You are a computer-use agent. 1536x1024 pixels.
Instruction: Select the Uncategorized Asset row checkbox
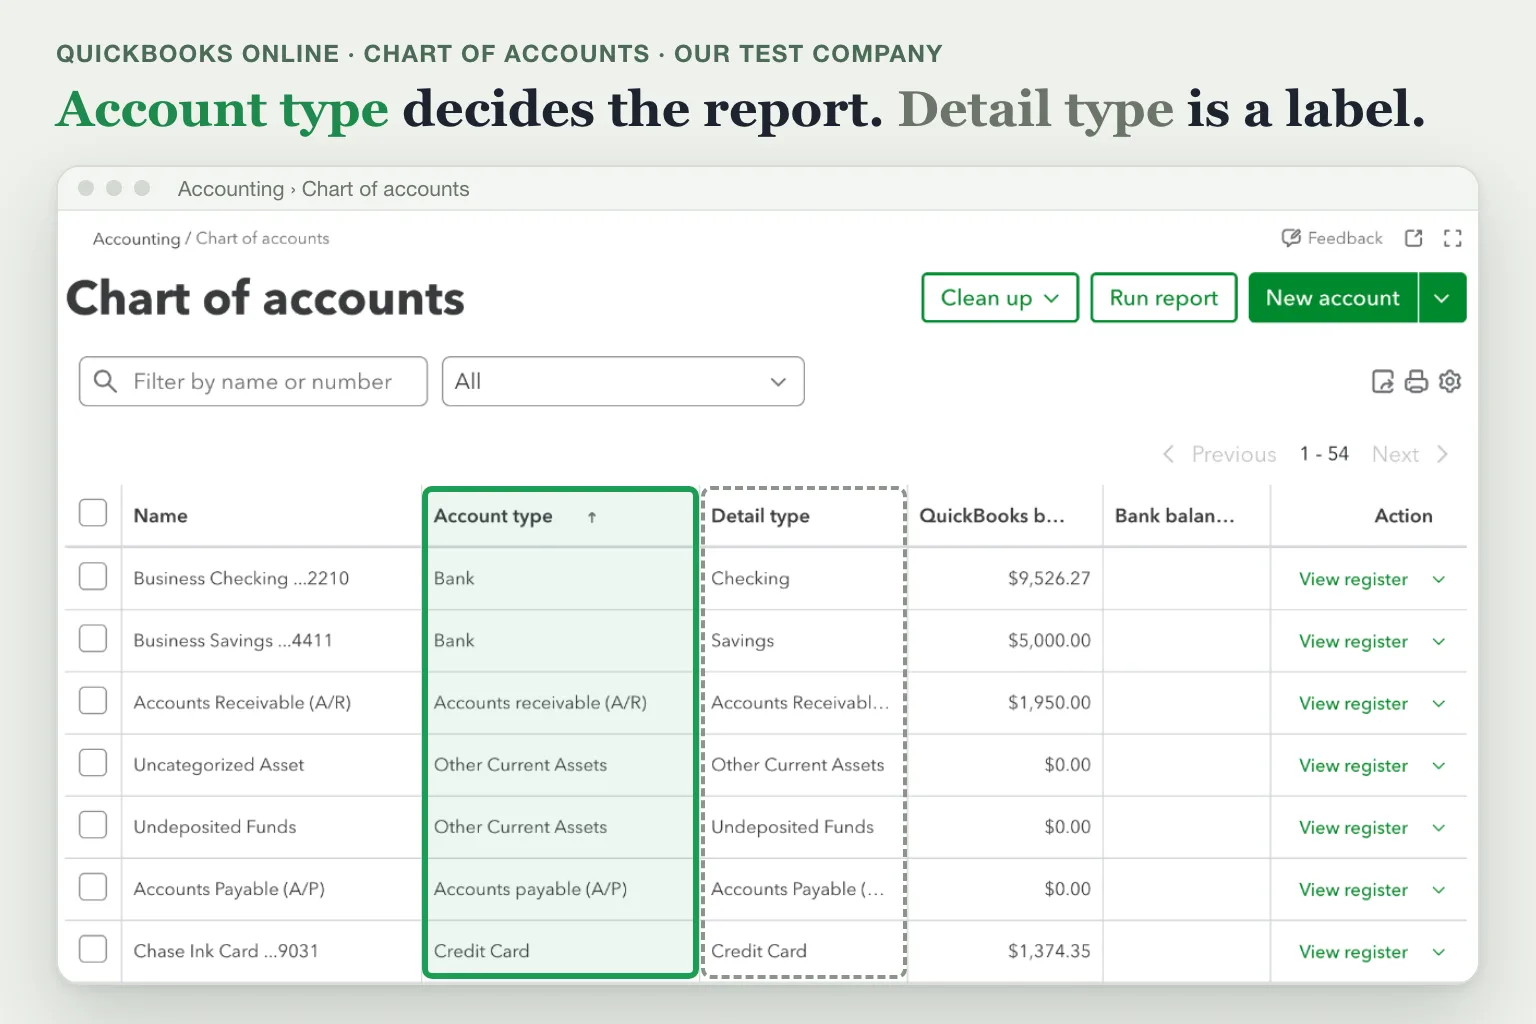pos(93,762)
